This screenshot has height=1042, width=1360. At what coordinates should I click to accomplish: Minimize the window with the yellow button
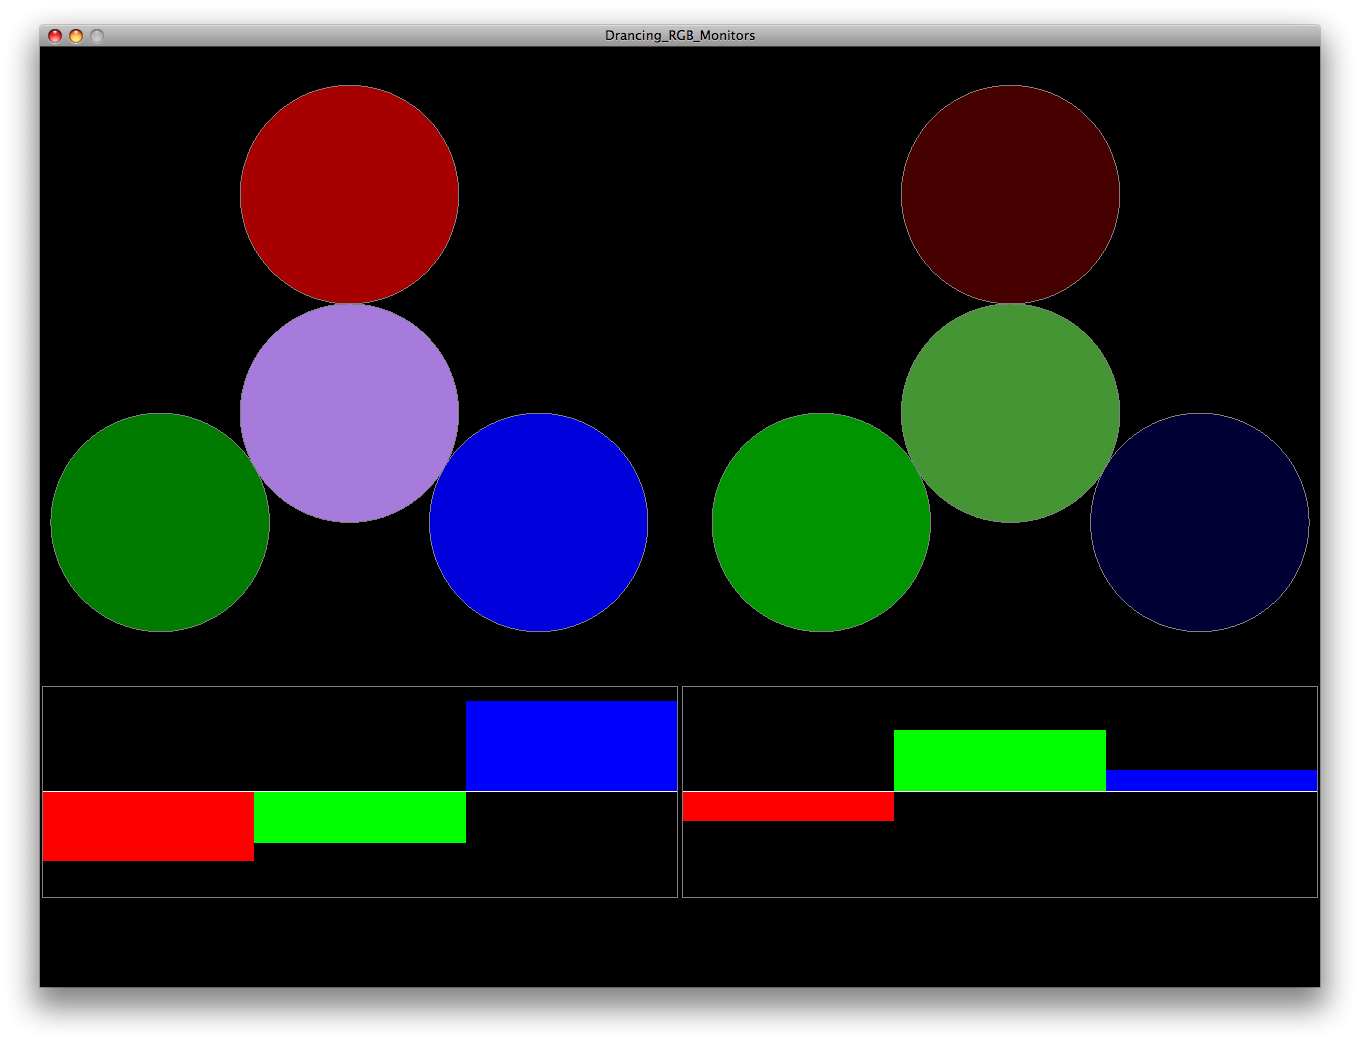(x=76, y=36)
